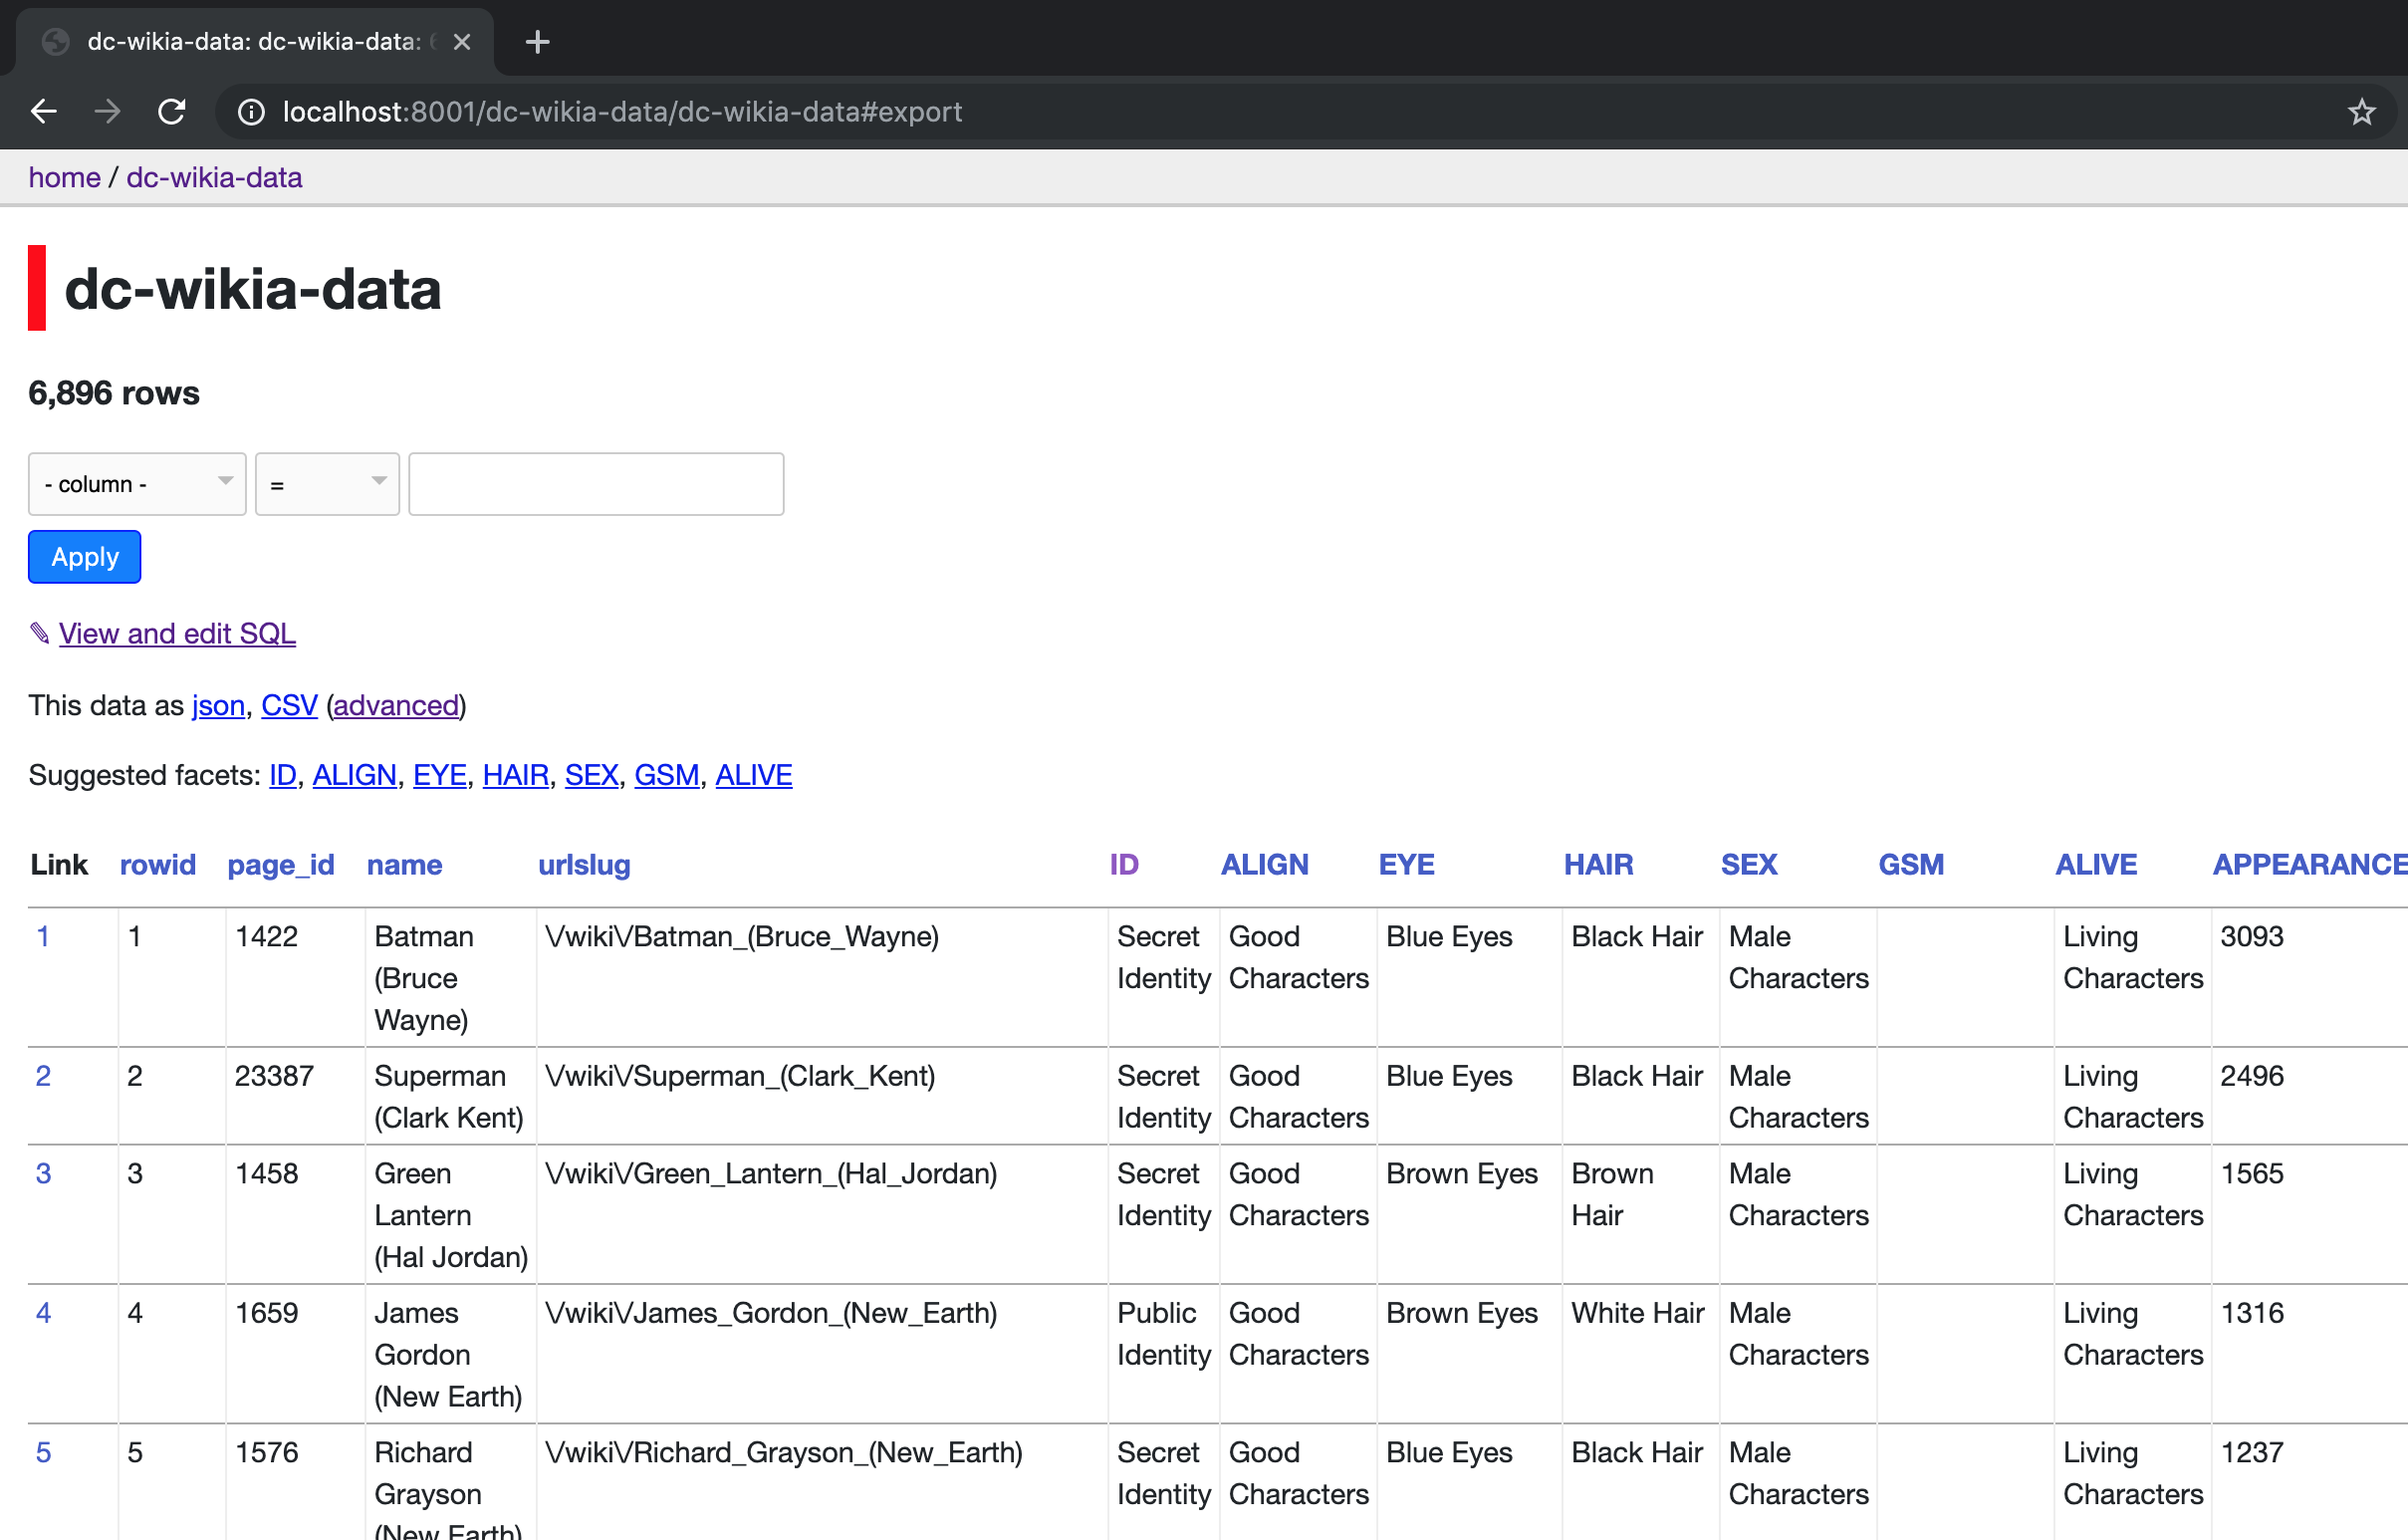Sort by SEX column header
Screen dimensions: 2408x1540
click(x=1749, y=865)
